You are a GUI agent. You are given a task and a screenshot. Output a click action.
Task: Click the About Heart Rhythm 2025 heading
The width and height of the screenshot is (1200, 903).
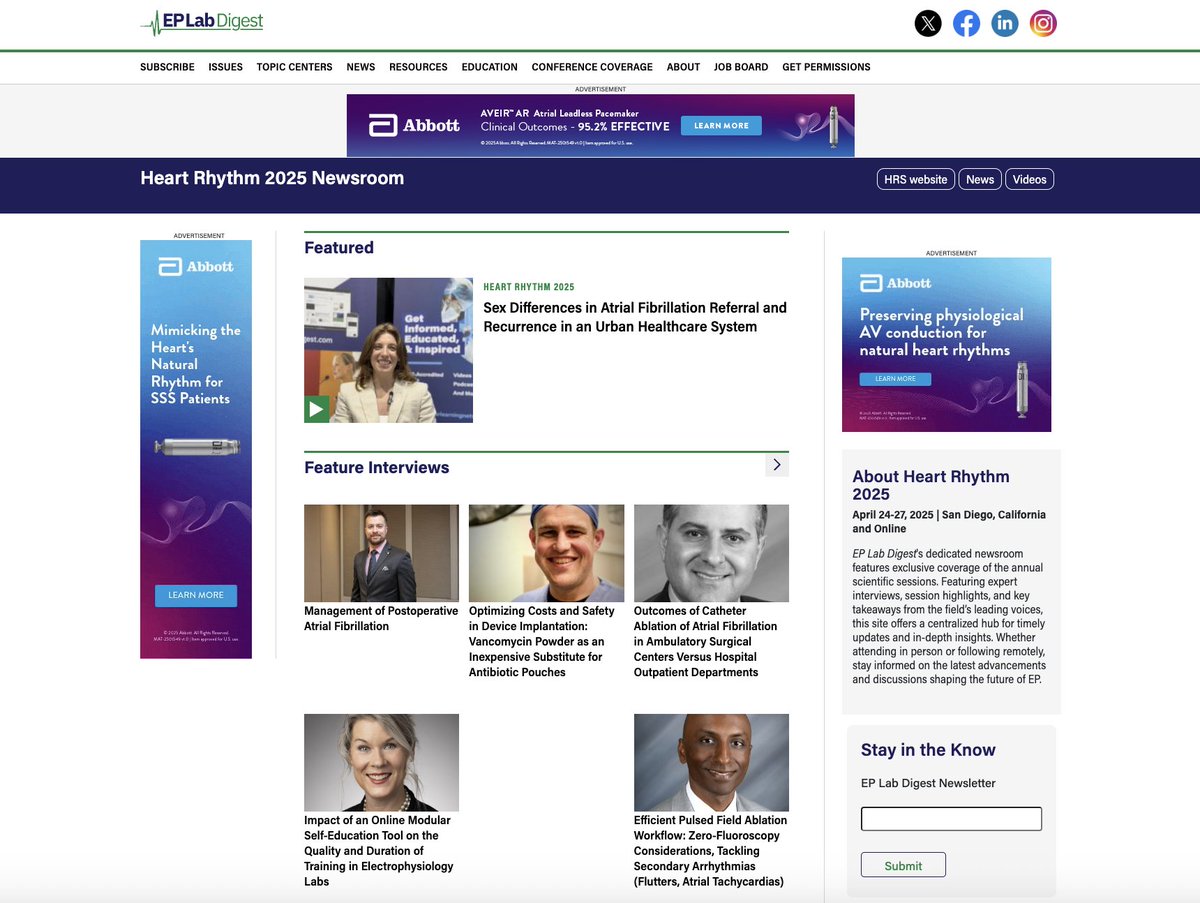point(931,485)
